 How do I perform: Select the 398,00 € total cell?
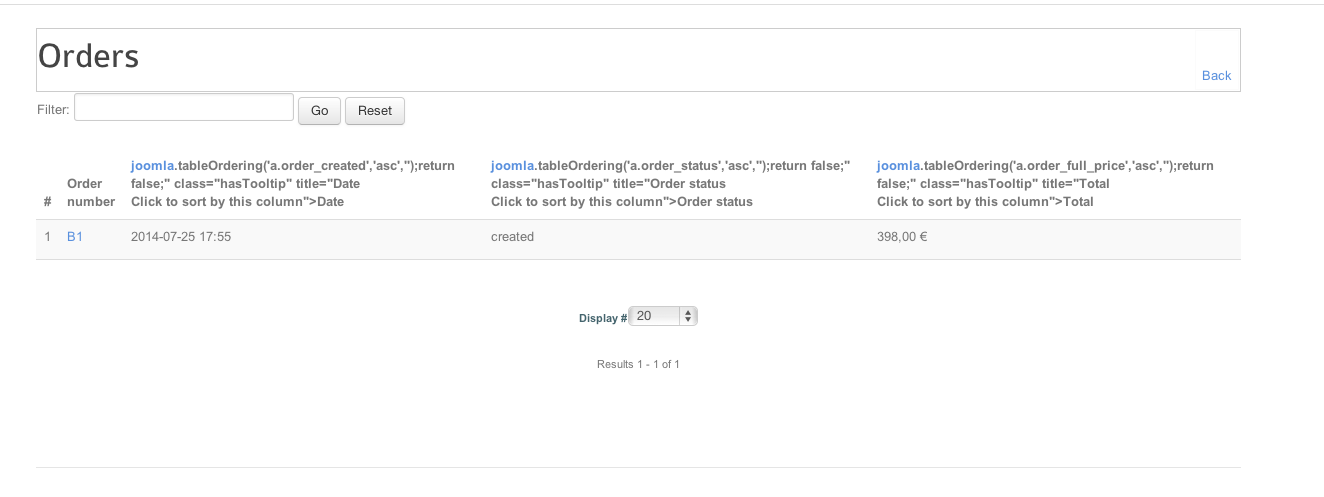click(902, 237)
